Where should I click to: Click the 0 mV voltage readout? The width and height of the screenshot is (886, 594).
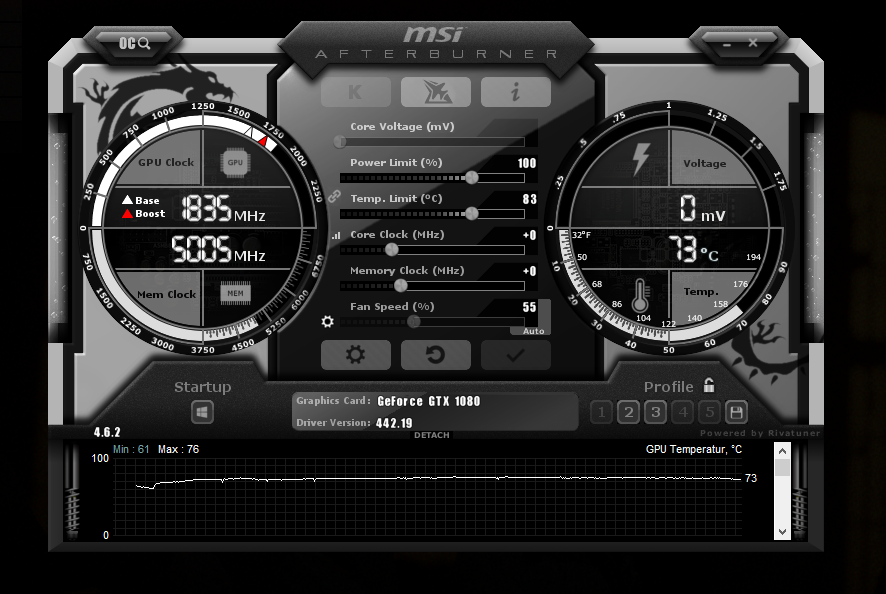tap(702, 209)
